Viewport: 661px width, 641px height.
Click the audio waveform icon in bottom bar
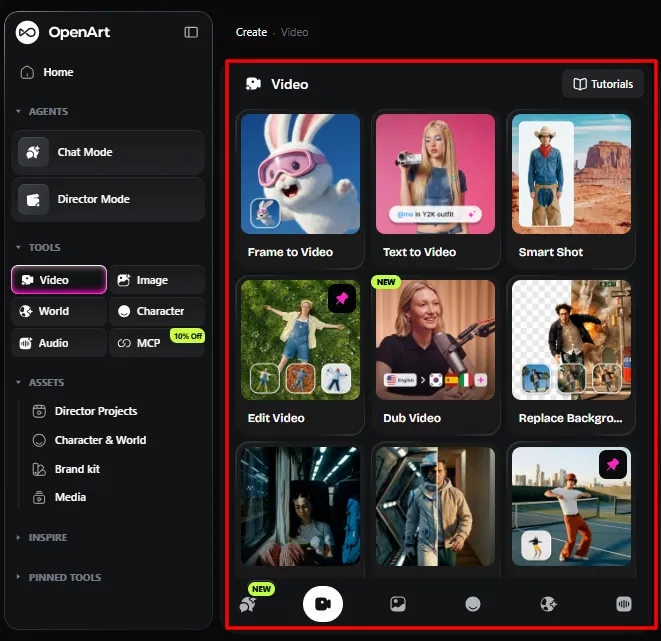tap(623, 604)
